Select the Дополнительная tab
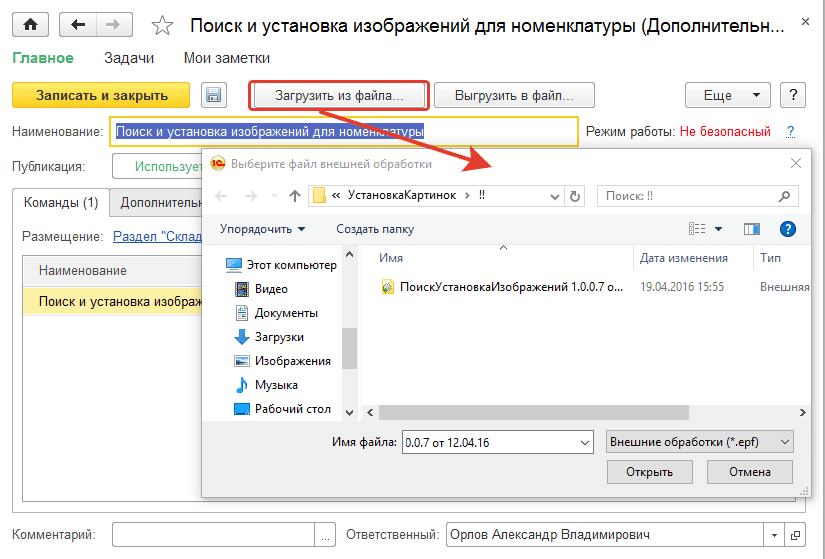This screenshot has width=825, height=559. [156, 203]
